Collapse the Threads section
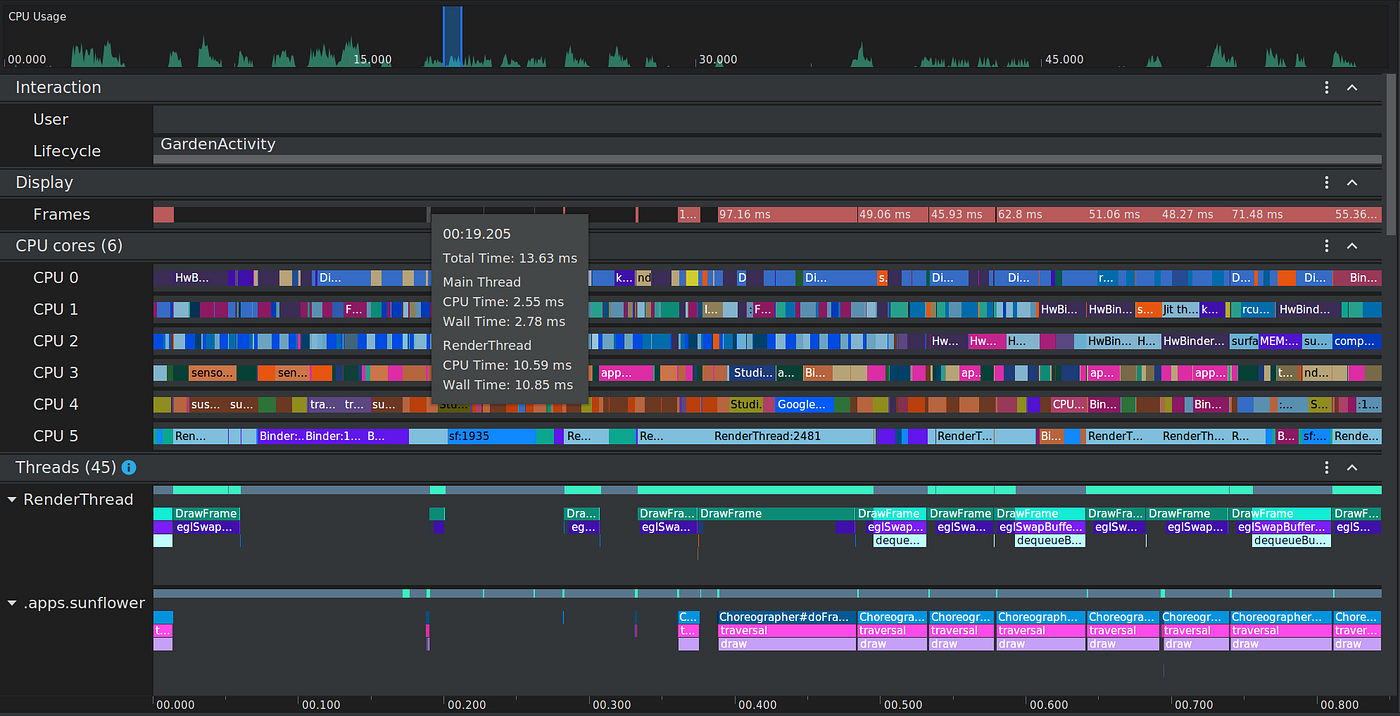This screenshot has height=716, width=1400. 1352,468
